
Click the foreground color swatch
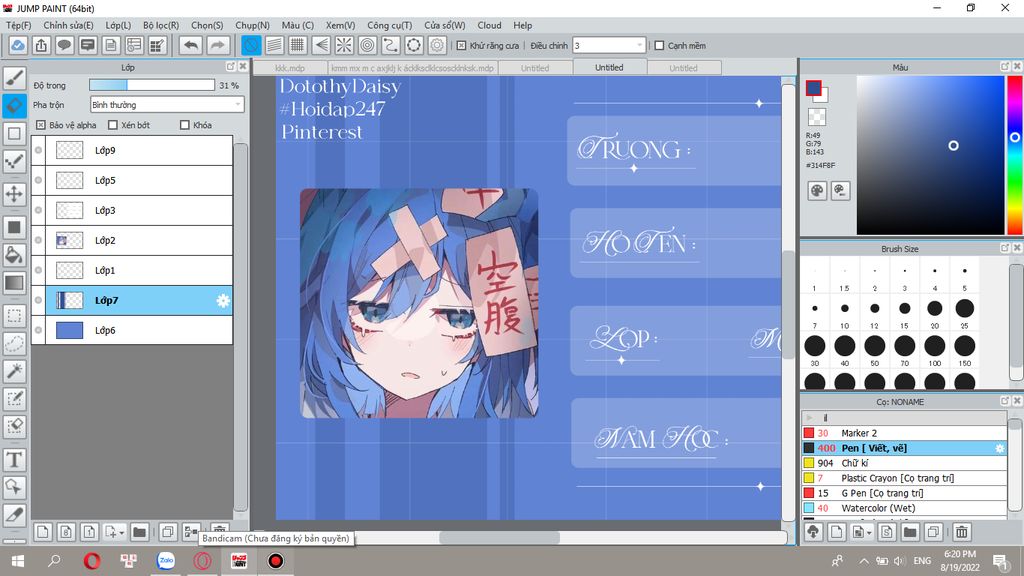[813, 88]
